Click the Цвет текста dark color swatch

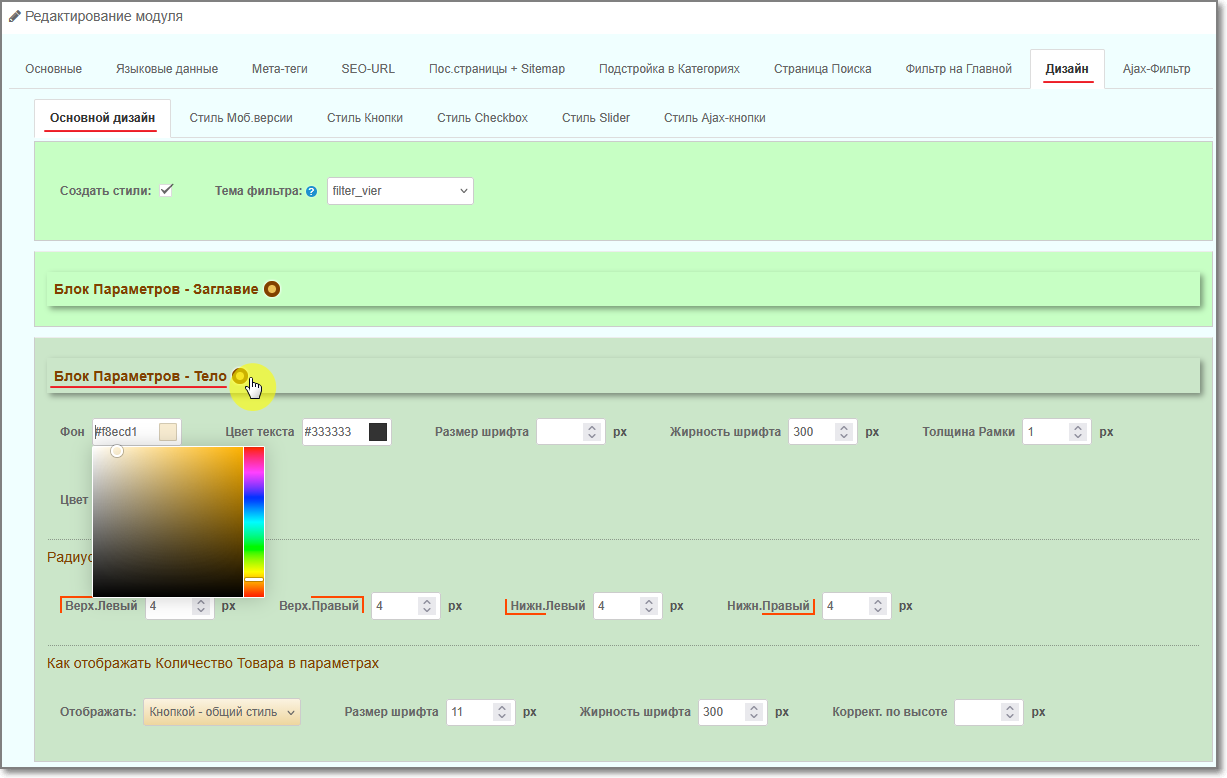click(377, 432)
